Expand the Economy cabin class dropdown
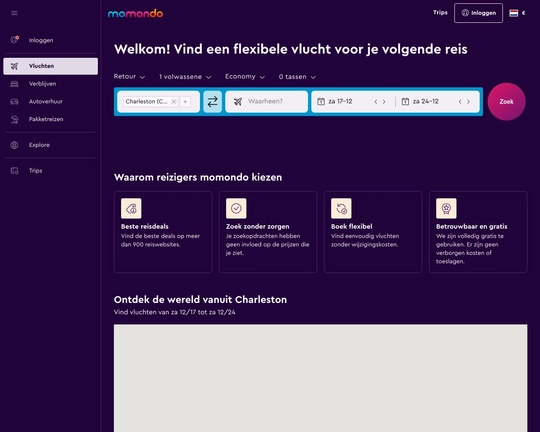The width and height of the screenshot is (540, 432). 245,77
